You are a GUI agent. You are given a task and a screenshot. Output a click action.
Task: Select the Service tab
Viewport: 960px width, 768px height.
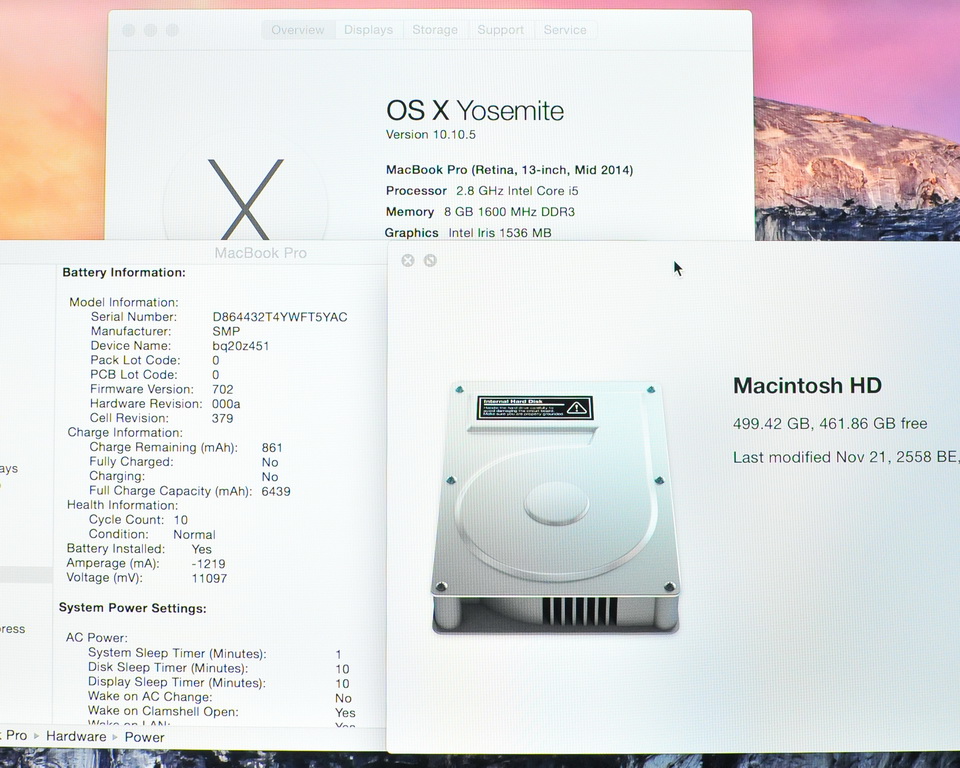tap(565, 30)
